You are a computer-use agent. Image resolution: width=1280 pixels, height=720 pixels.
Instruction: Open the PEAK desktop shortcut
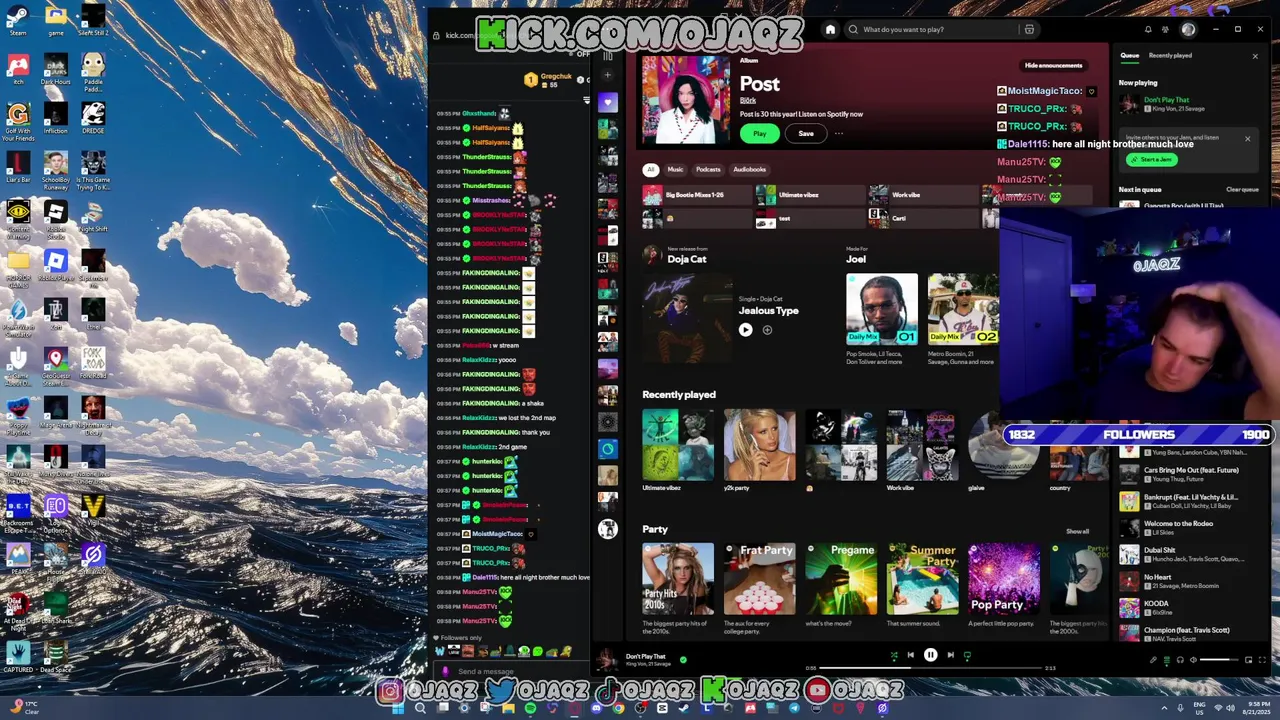[18, 557]
